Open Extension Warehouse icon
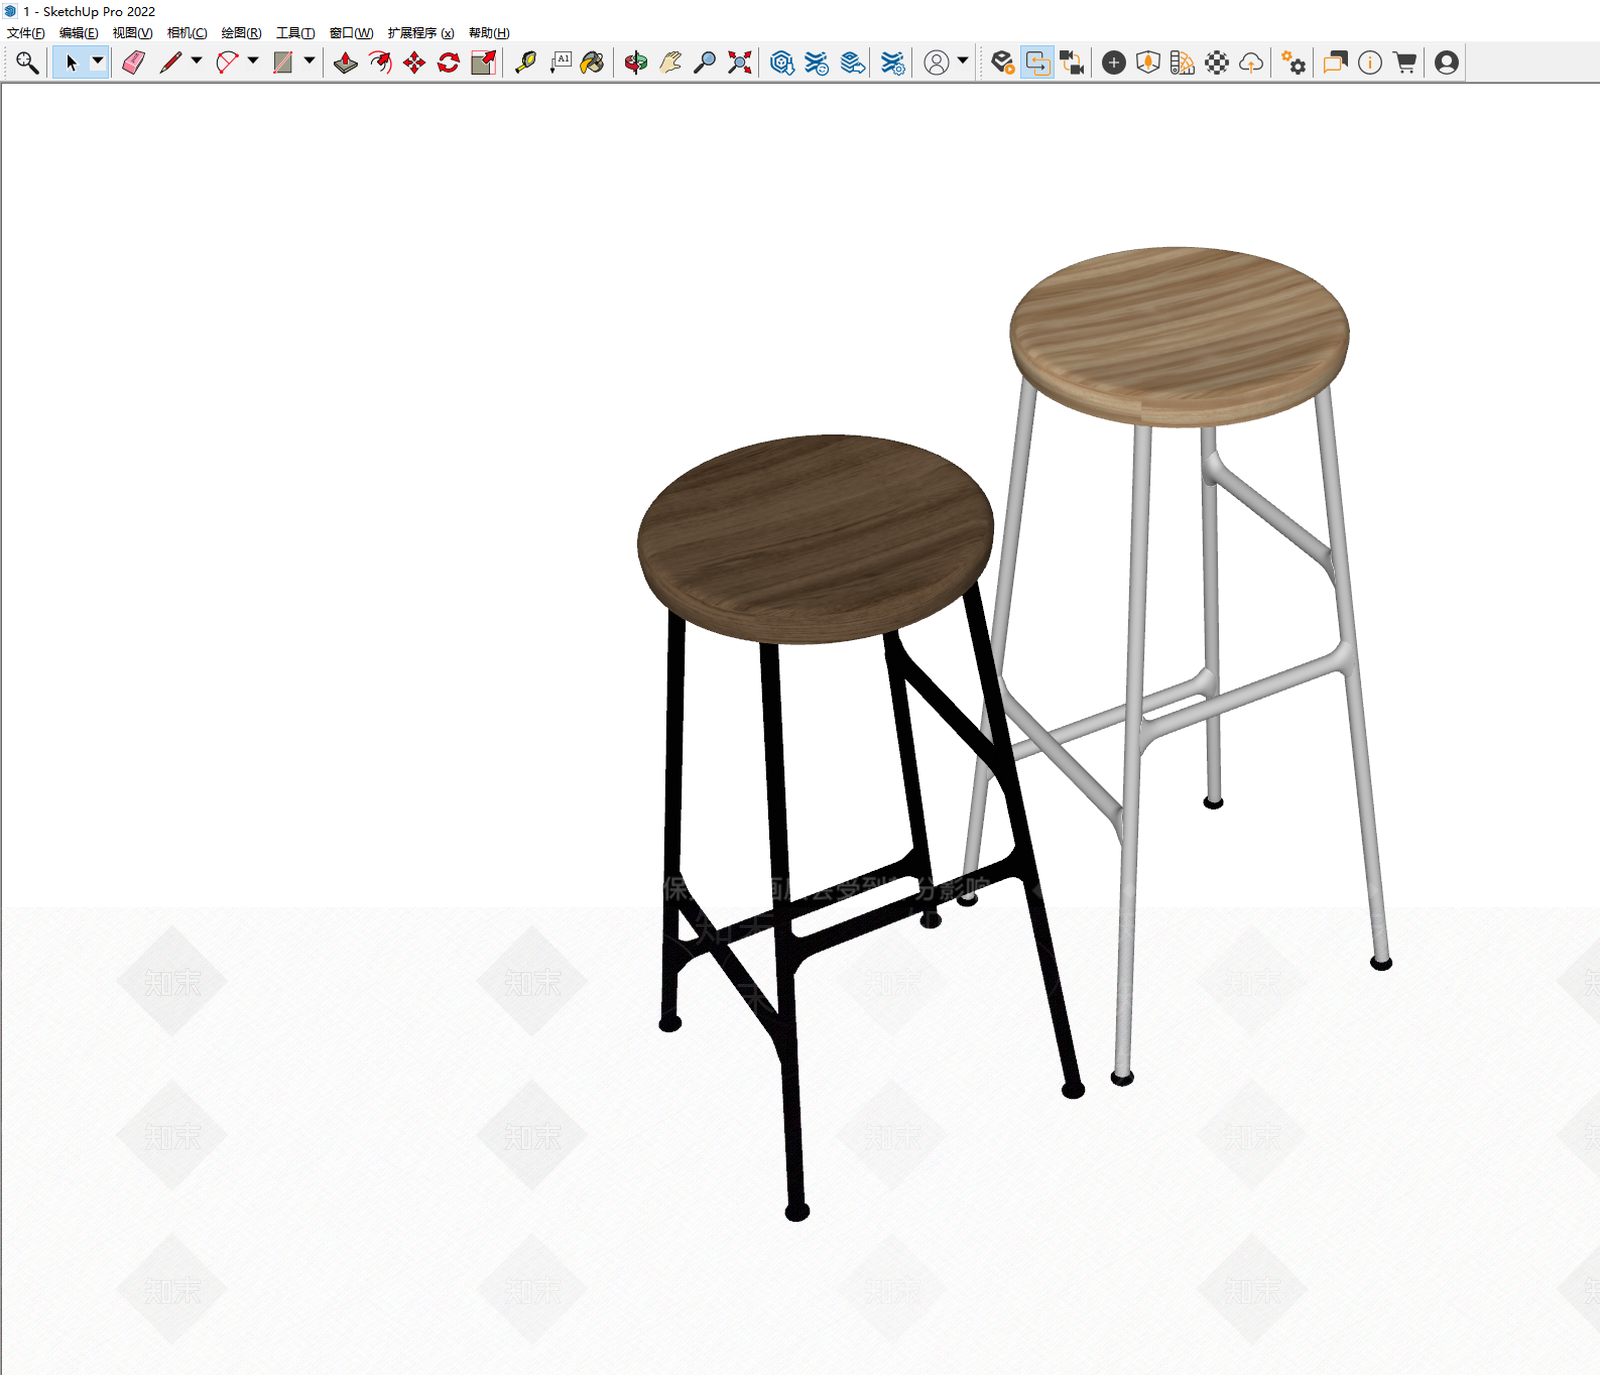Viewport: 1600px width, 1375px height. pos(817,63)
